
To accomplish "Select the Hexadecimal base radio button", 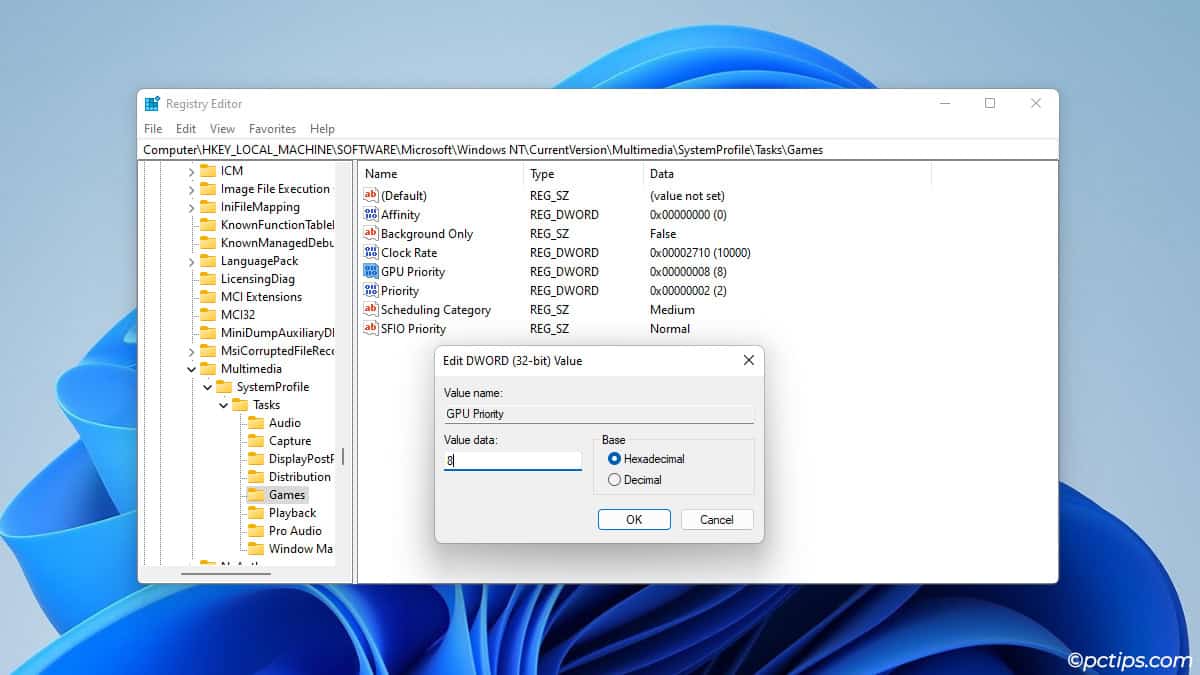I will [615, 459].
